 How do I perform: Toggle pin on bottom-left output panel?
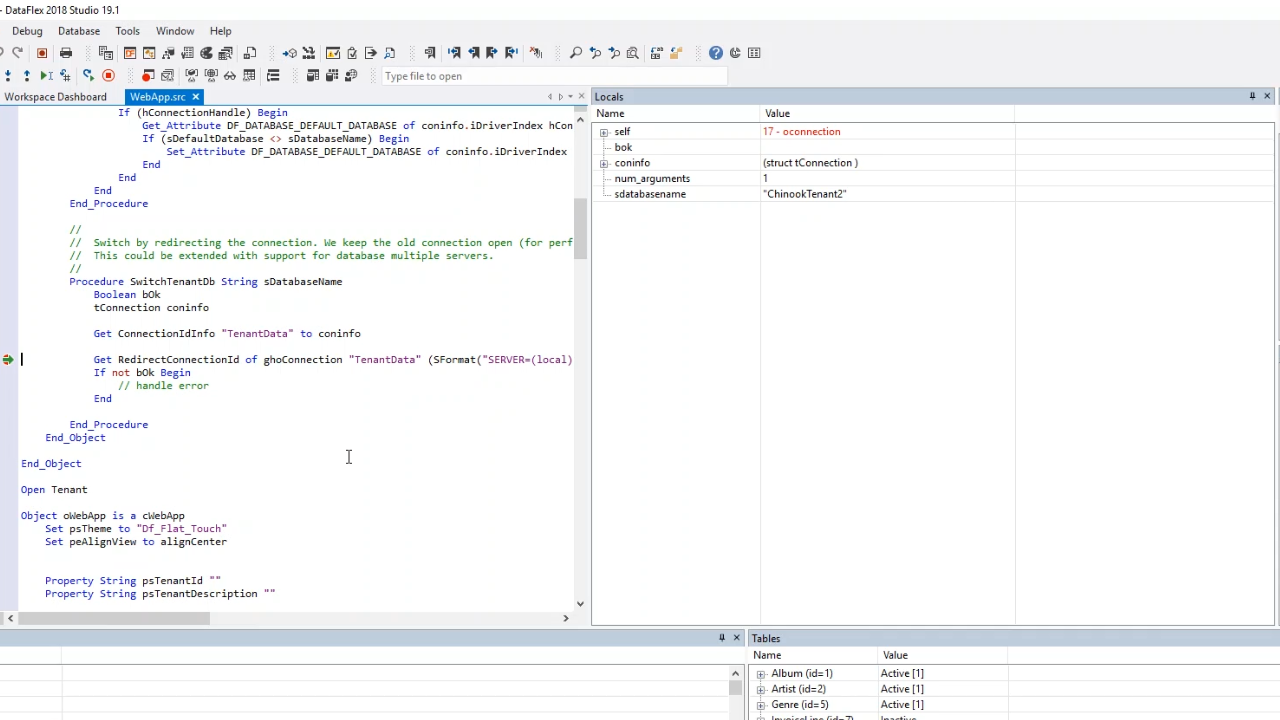tap(721, 638)
